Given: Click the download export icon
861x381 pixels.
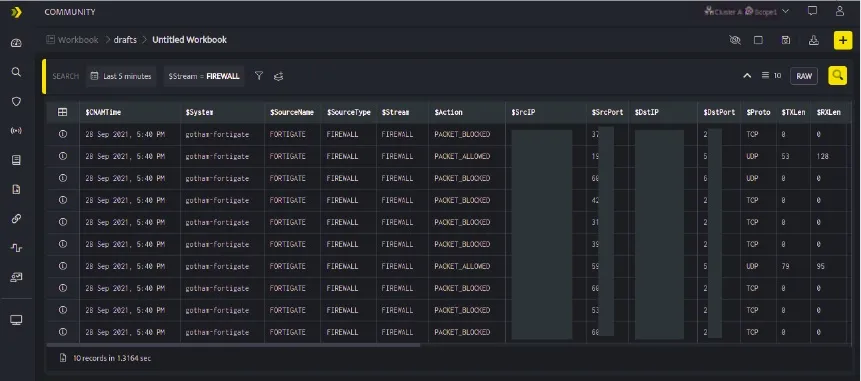Looking at the screenshot, I should [x=814, y=40].
